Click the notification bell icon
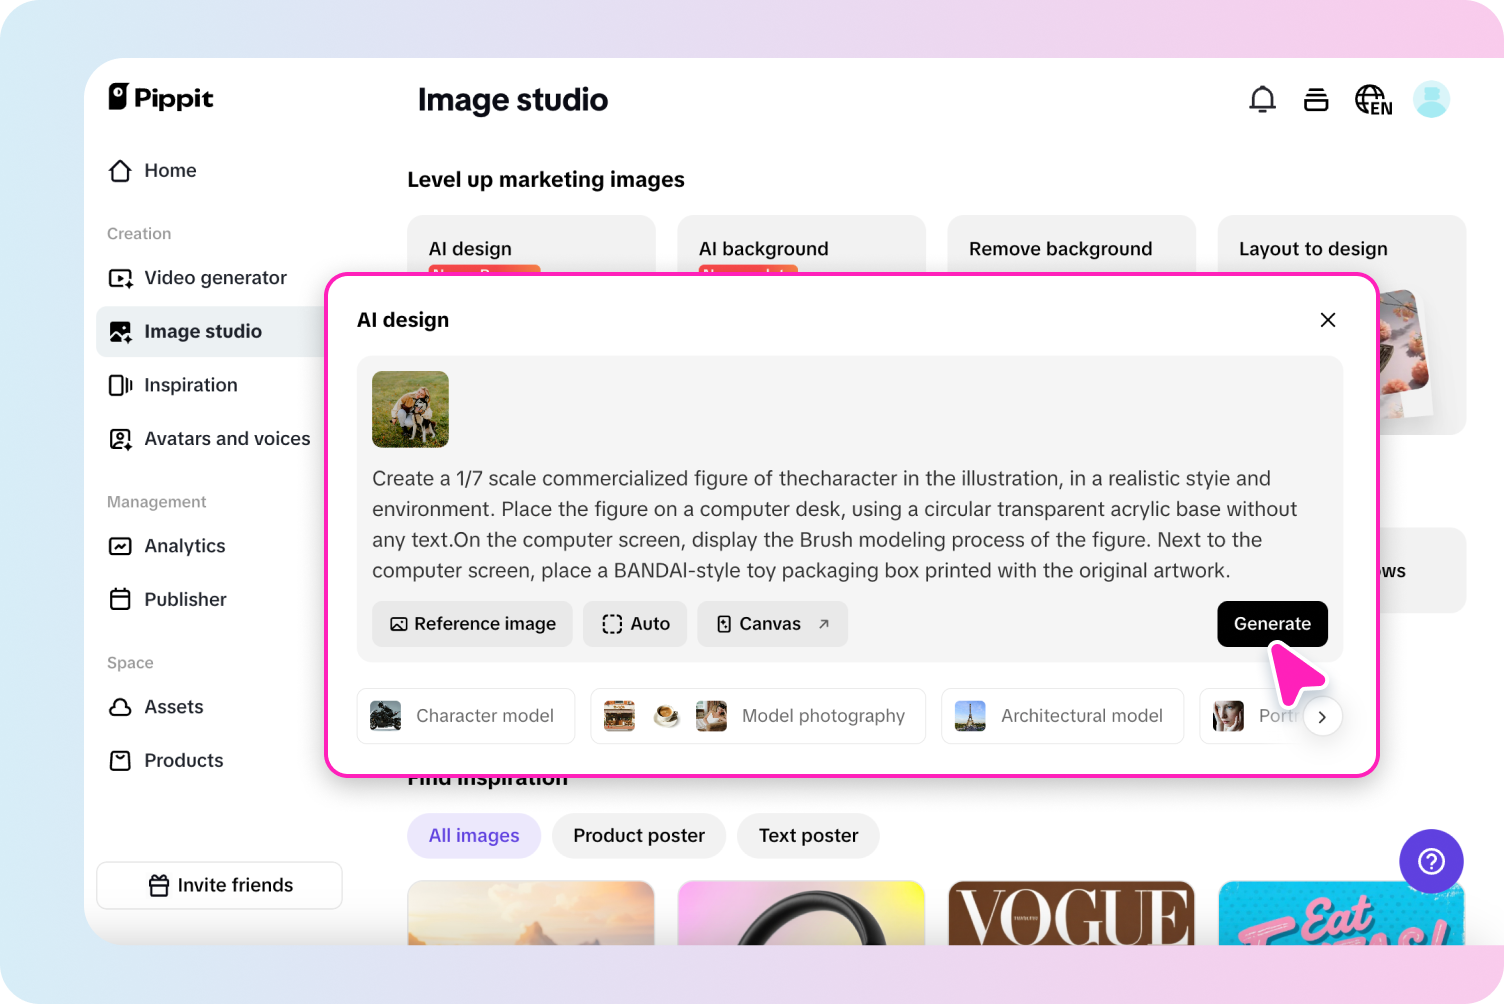 click(x=1262, y=99)
